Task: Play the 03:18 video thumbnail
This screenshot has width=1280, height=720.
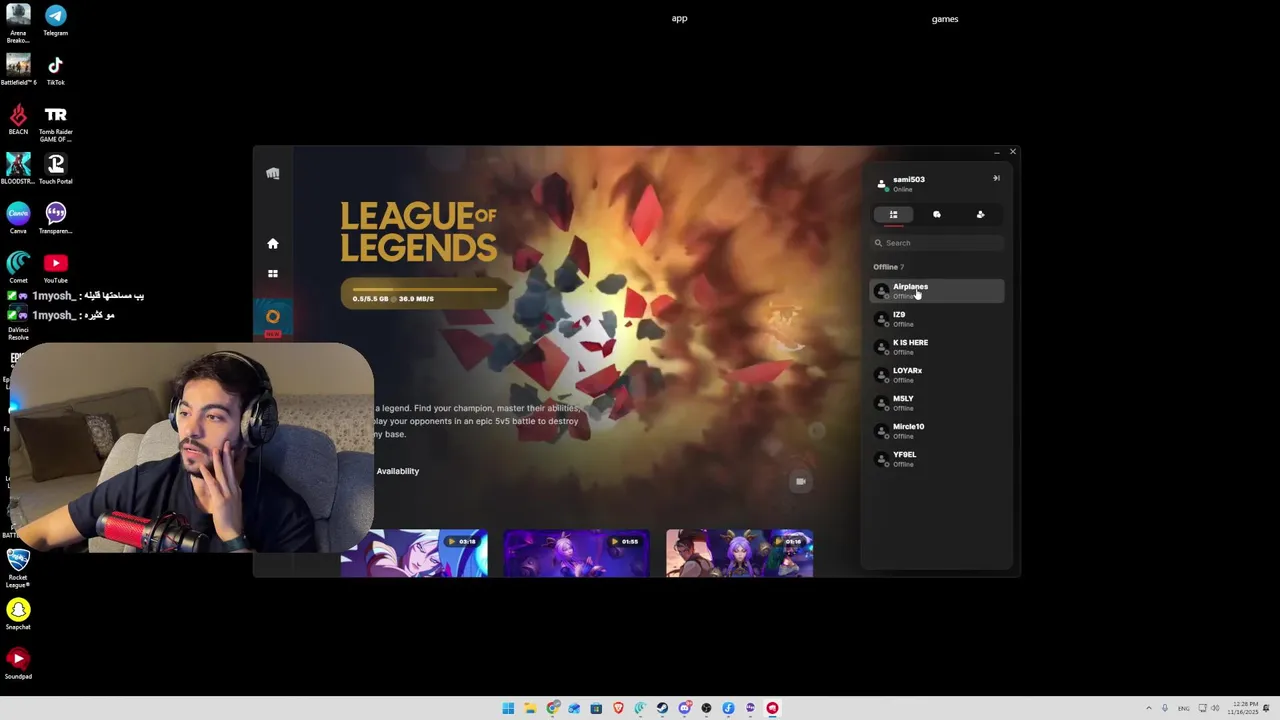Action: (414, 553)
